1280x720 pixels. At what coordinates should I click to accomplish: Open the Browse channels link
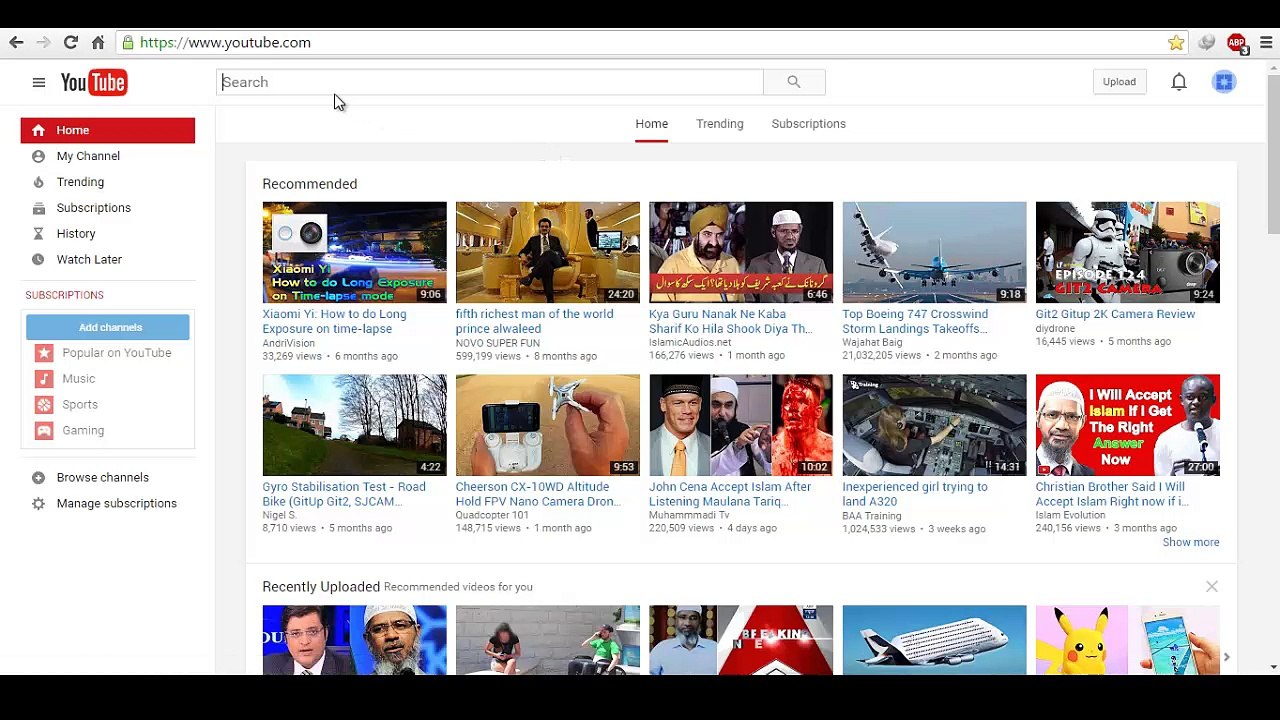(103, 478)
